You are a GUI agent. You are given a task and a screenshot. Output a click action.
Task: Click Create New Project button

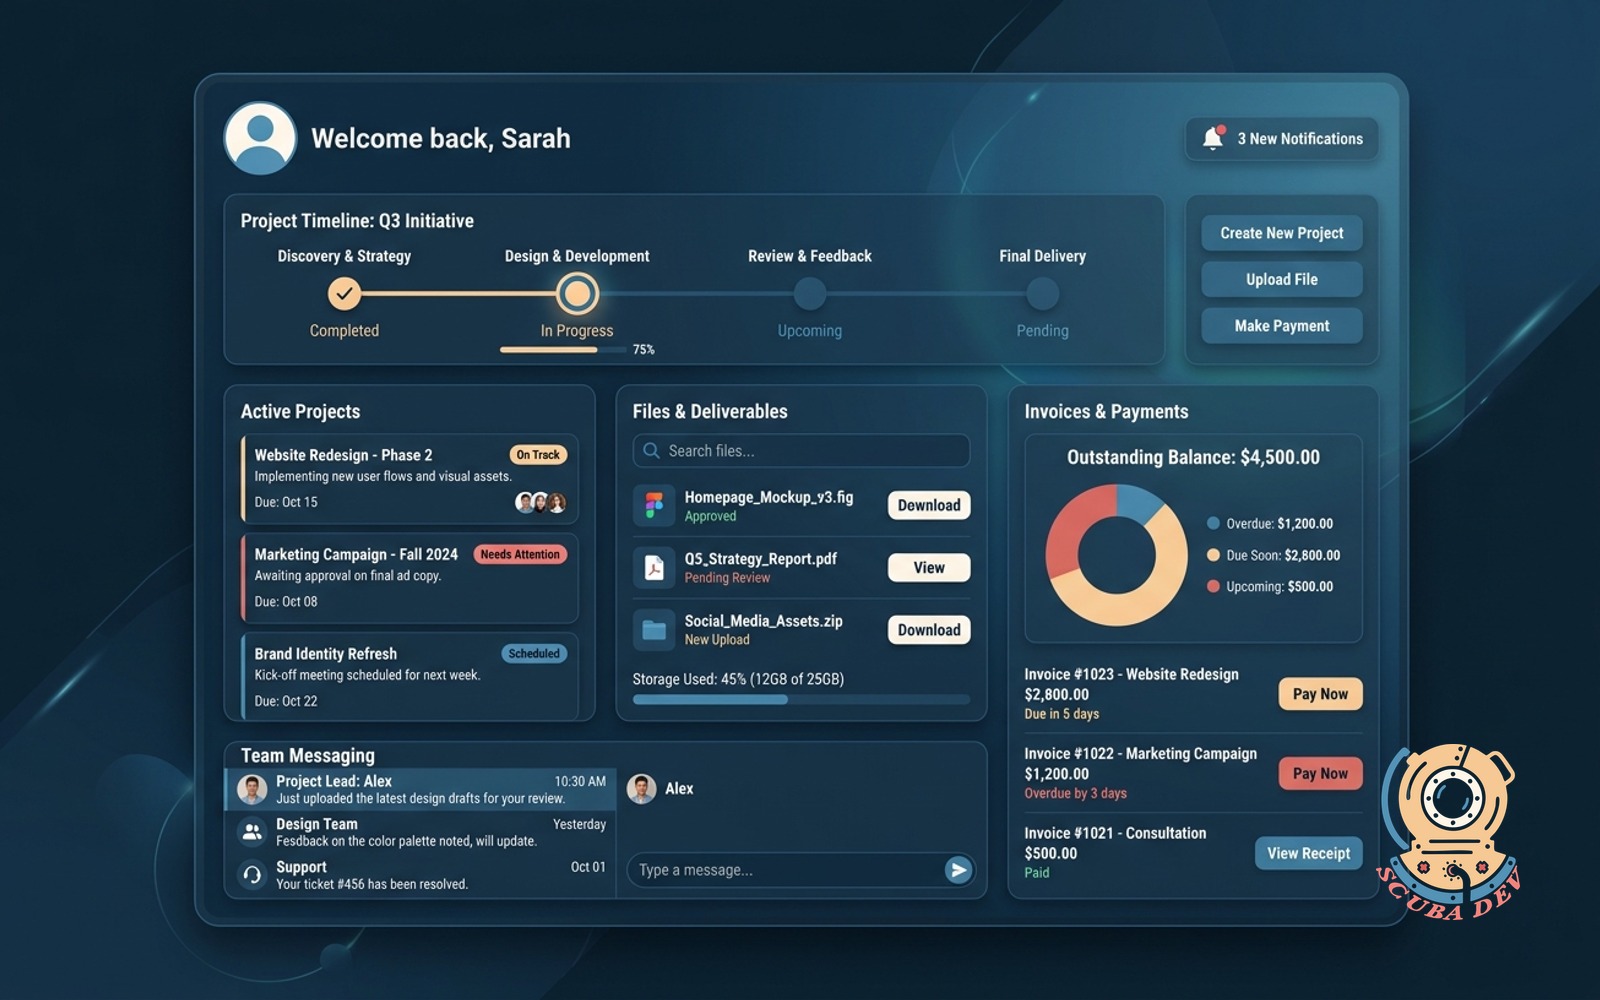1282,233
